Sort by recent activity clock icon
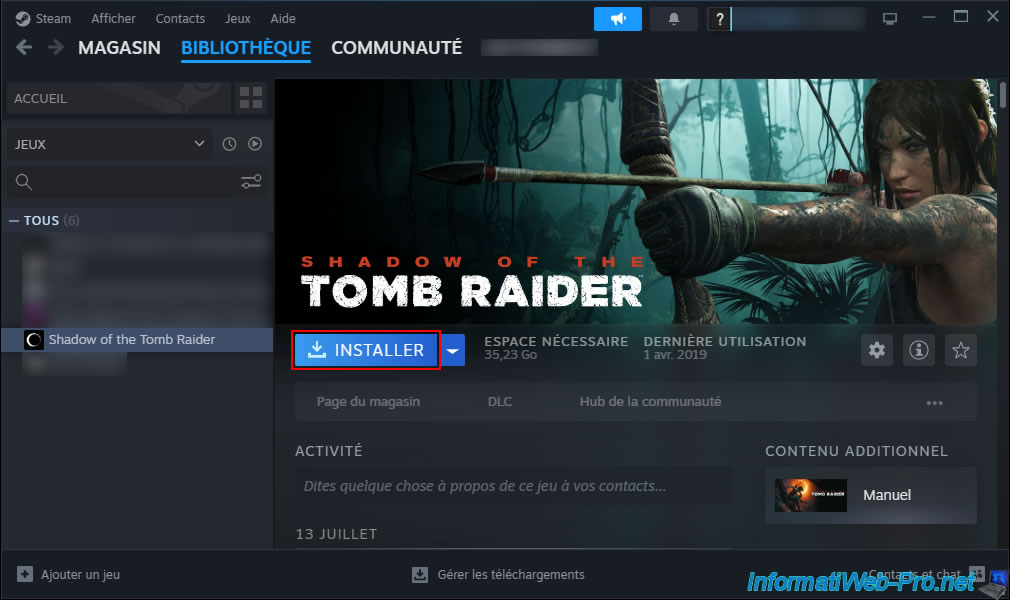 [229, 144]
